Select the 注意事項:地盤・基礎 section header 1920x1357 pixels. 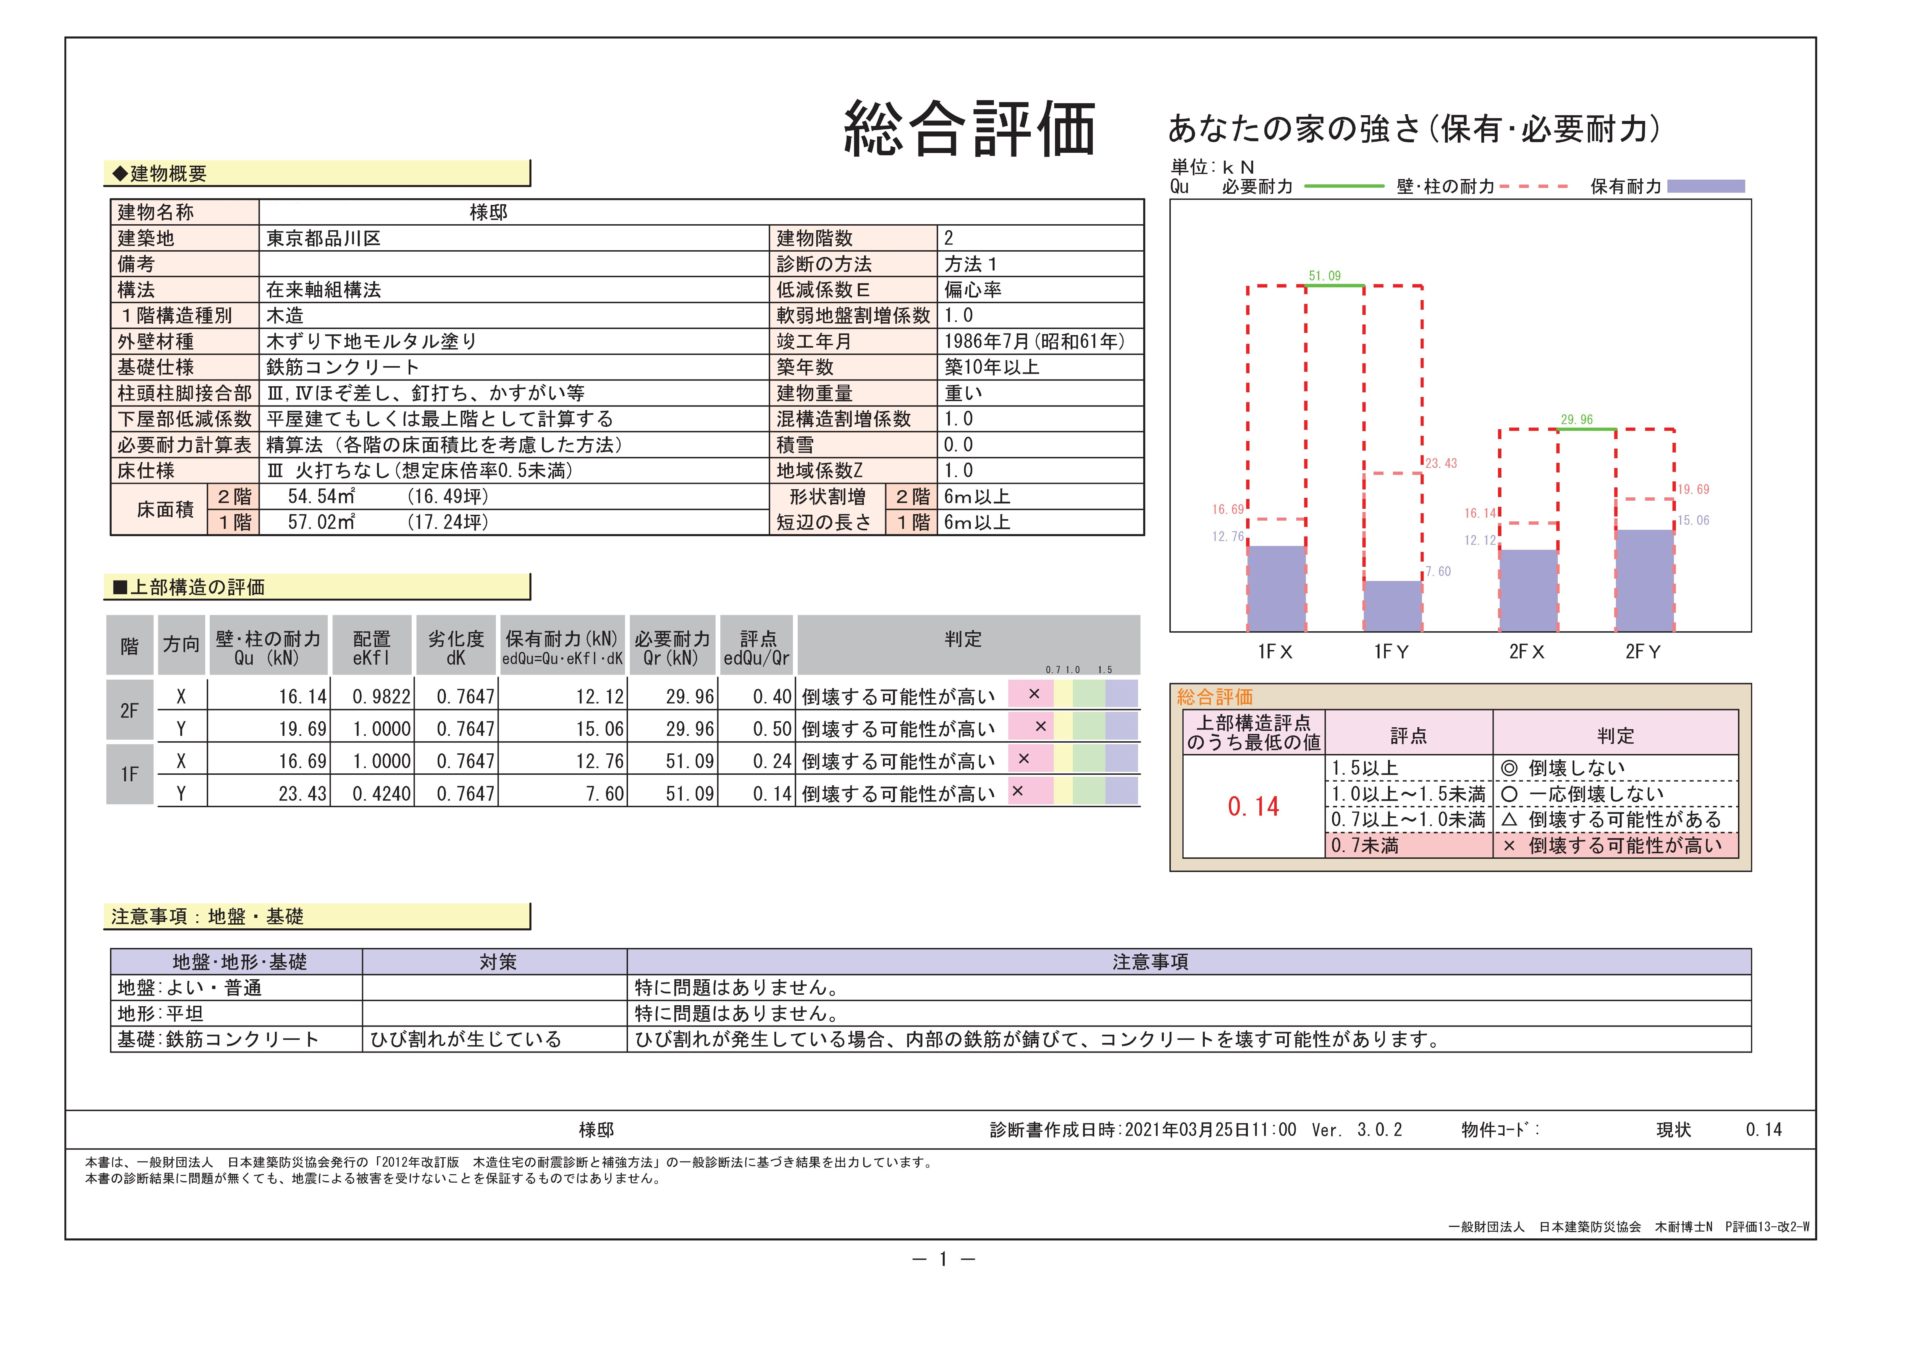coord(316,916)
